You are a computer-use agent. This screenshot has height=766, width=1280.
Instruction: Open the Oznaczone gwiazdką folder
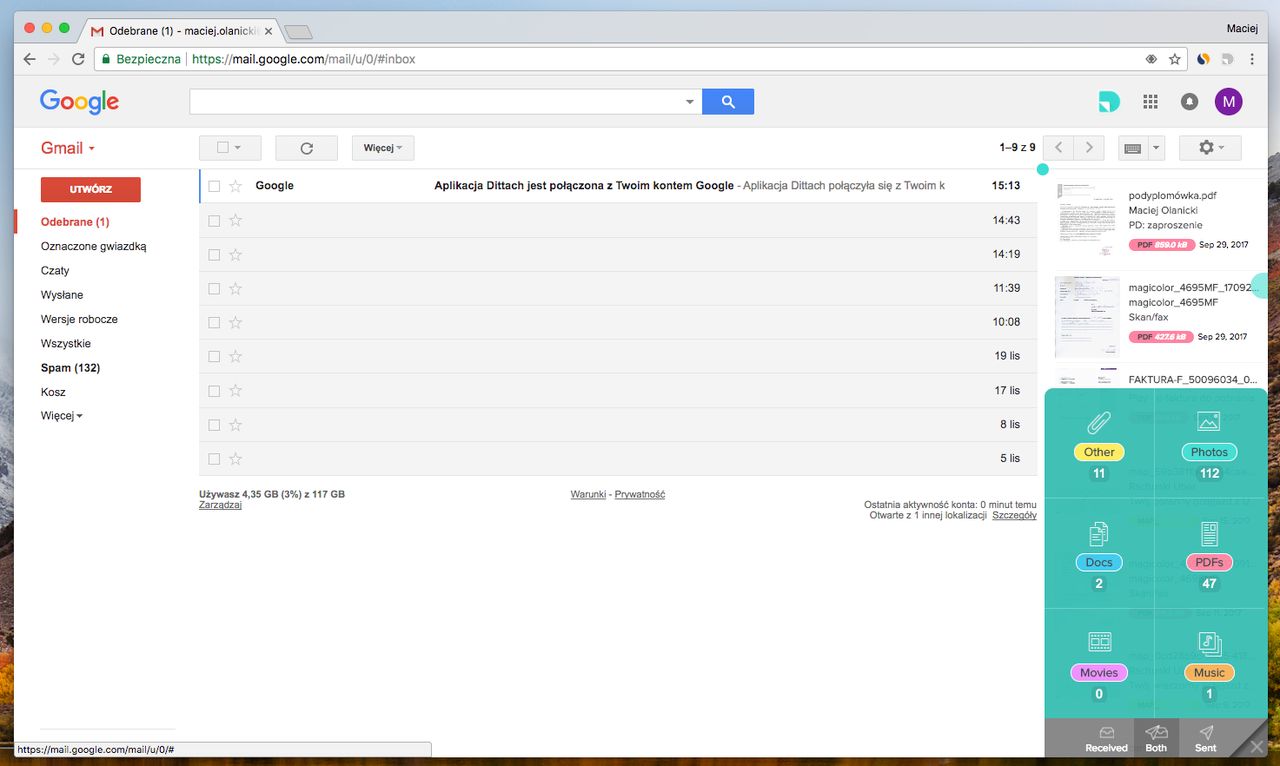[93, 246]
